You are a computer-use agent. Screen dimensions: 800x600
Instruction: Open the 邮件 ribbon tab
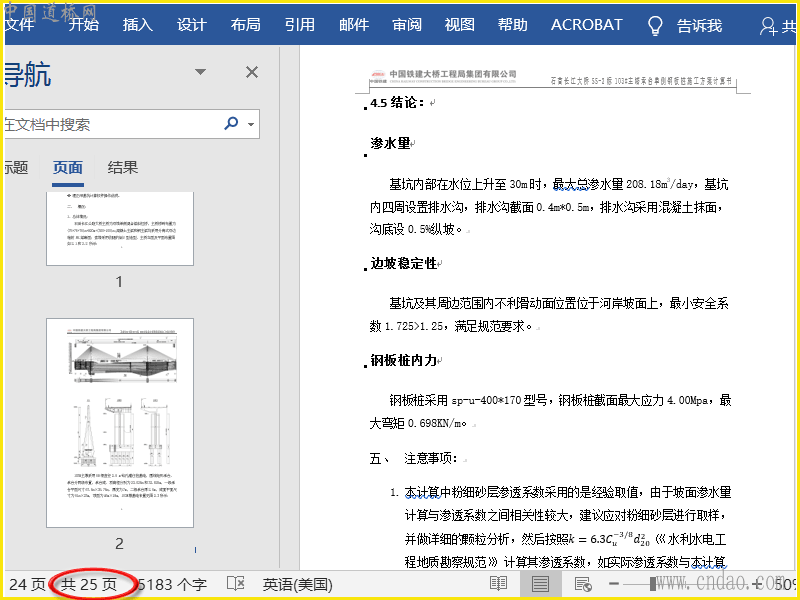[354, 24]
